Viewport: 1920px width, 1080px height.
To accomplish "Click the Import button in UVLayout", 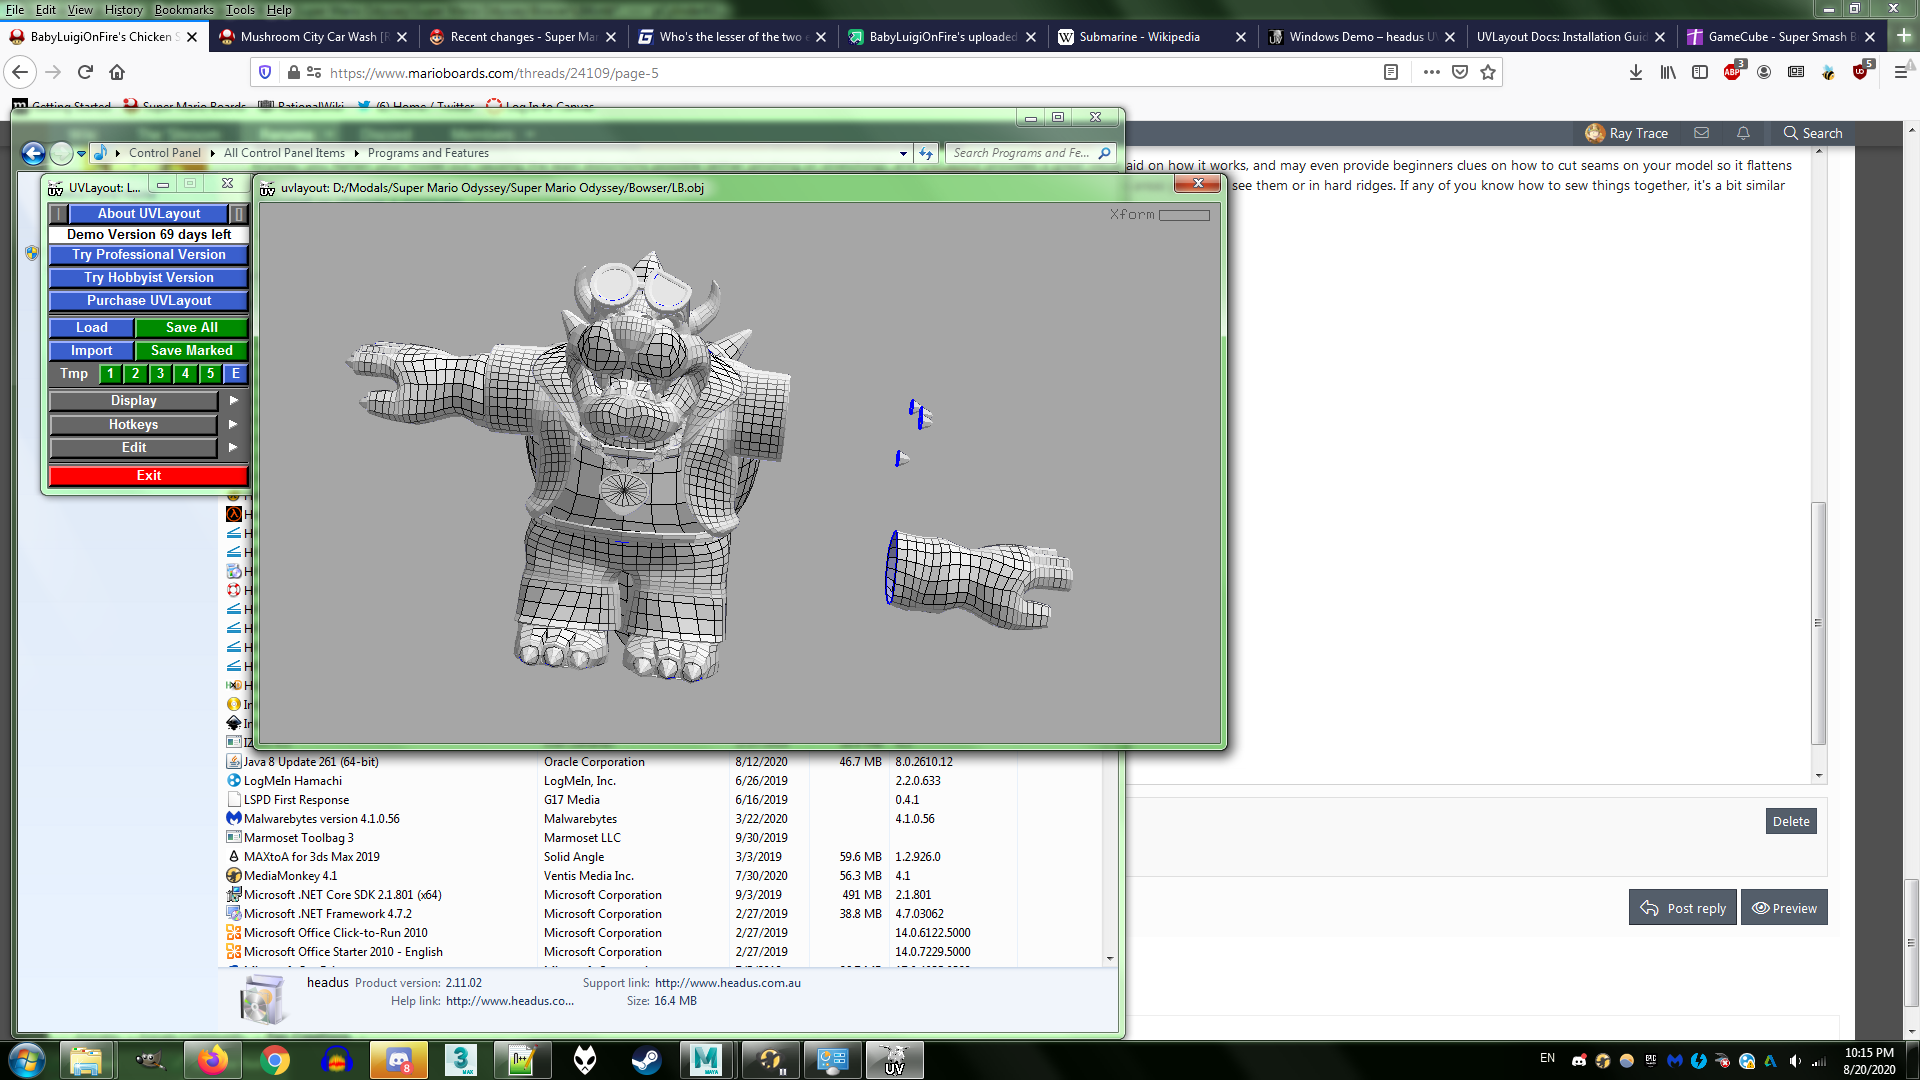I will point(91,351).
